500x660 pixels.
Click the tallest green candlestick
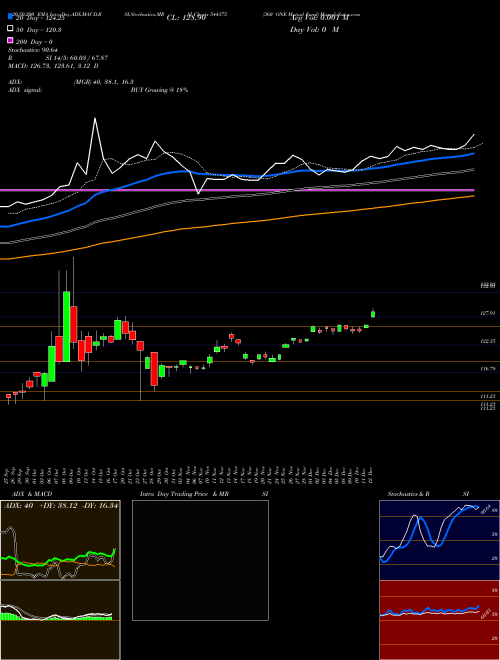pyautogui.click(x=66, y=326)
